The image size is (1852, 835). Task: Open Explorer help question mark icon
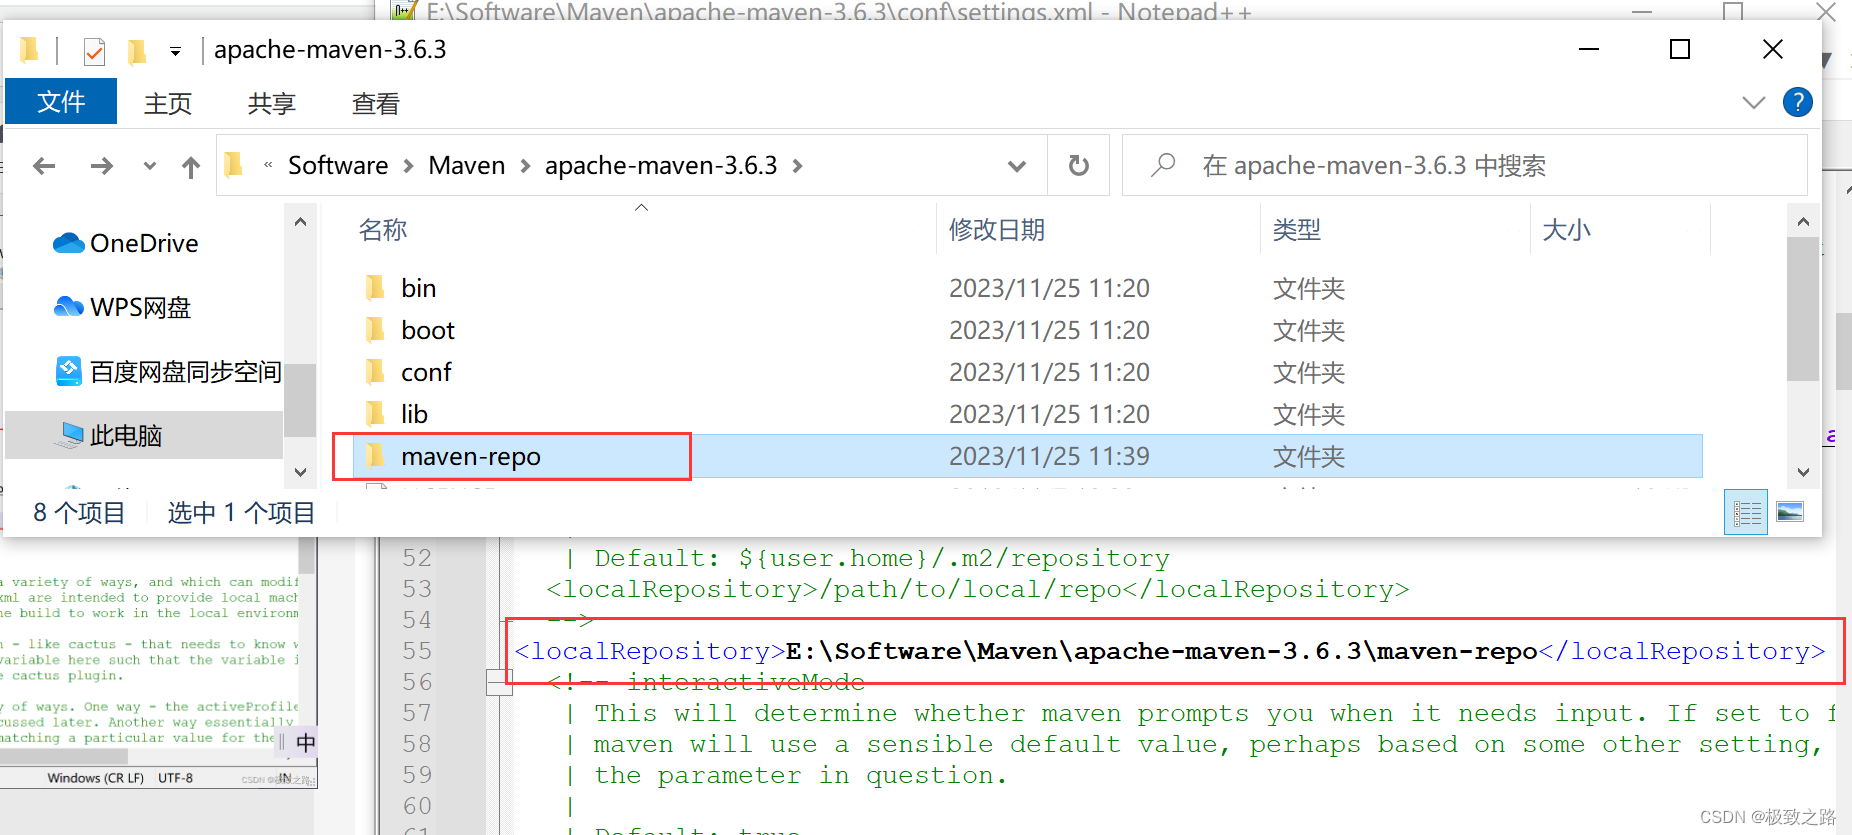point(1797,102)
